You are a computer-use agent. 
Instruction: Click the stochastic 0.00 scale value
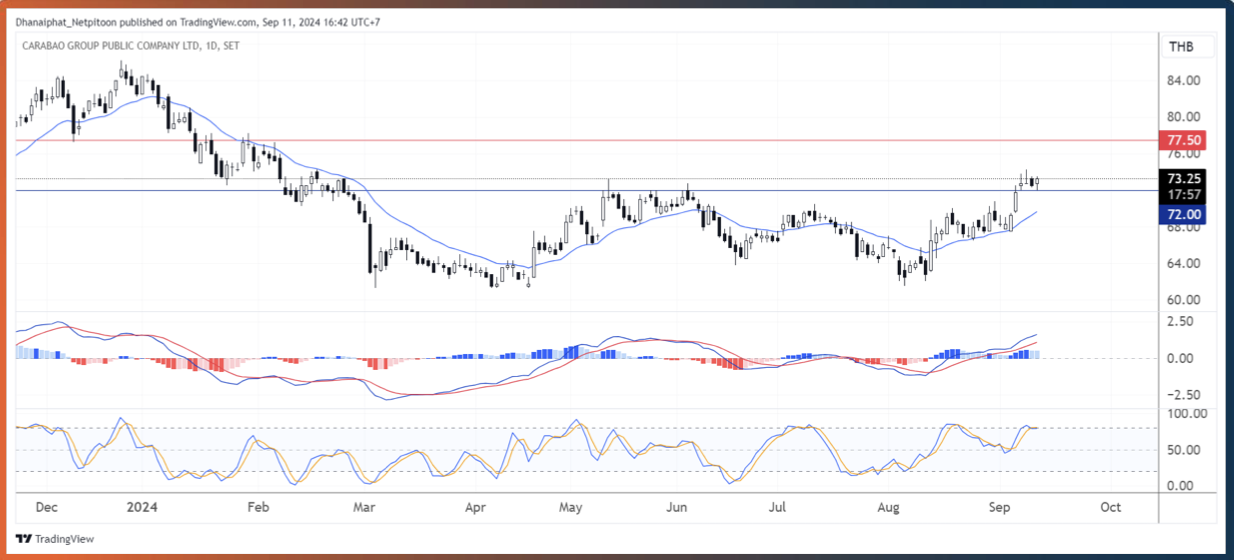[1183, 486]
